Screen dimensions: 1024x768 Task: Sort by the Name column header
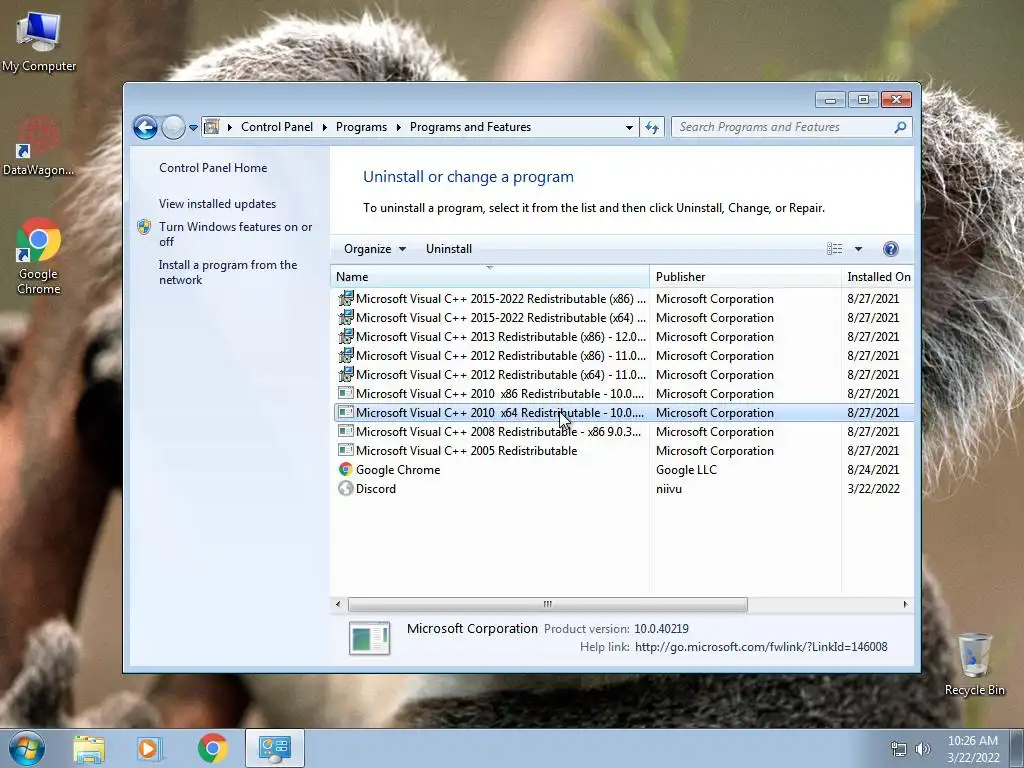[490, 277]
